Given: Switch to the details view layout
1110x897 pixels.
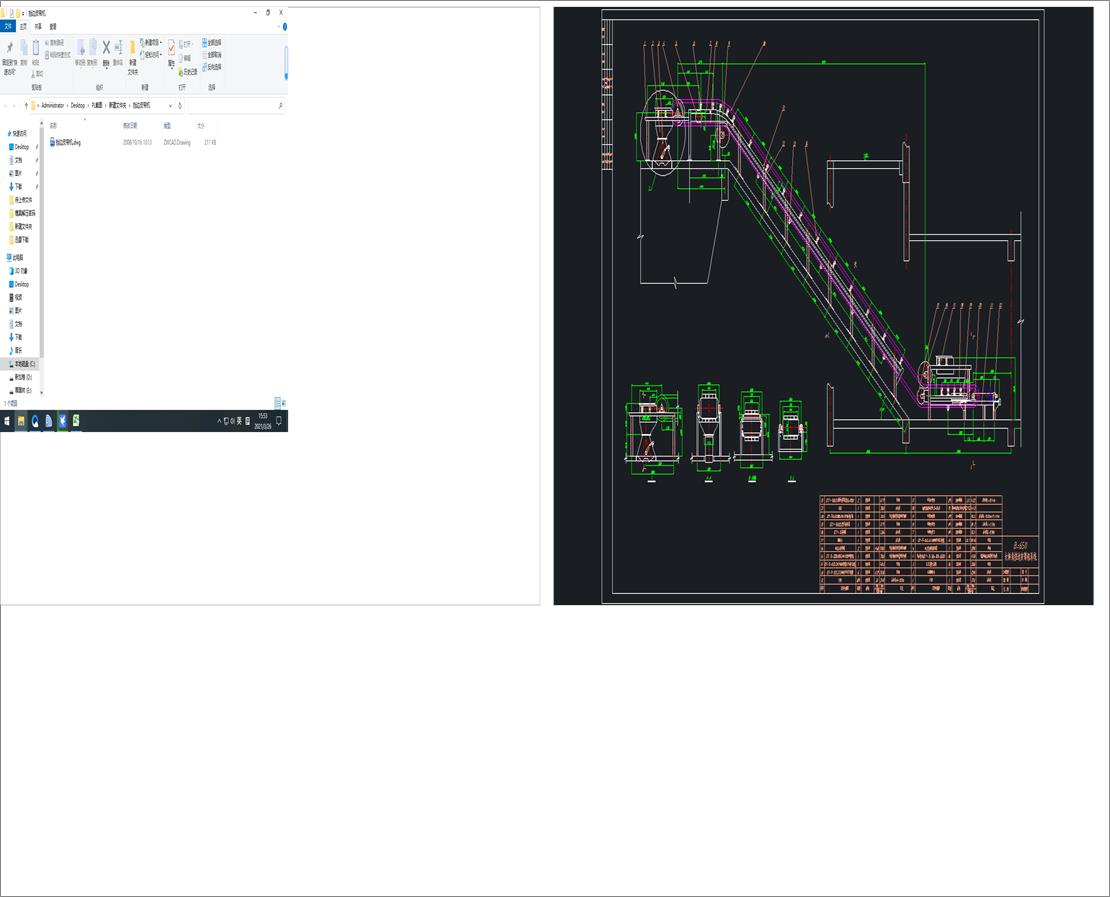Looking at the screenshot, I should click(x=276, y=402).
